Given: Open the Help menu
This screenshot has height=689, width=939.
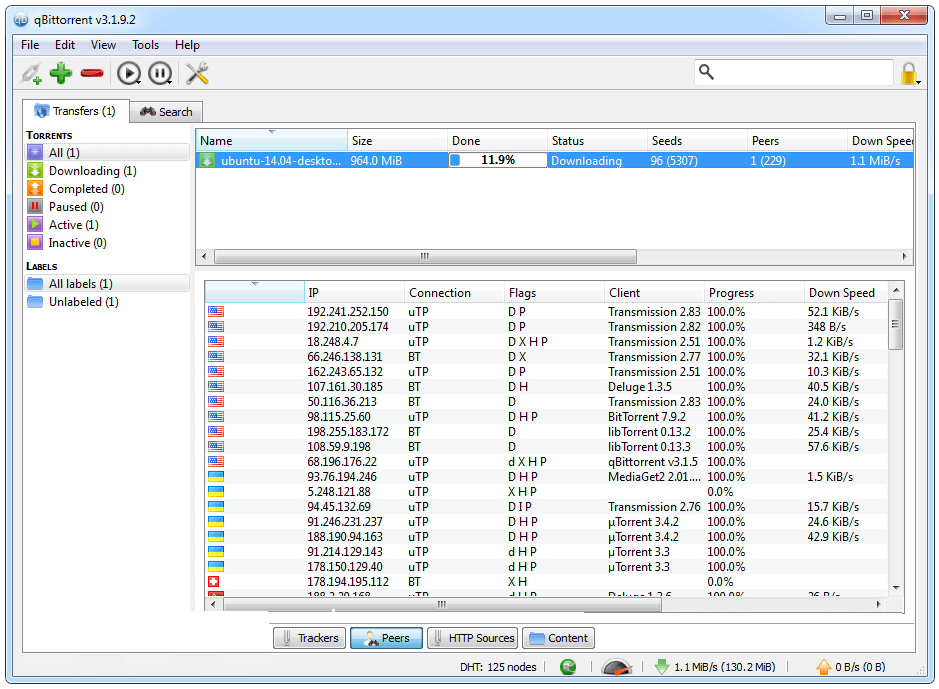Looking at the screenshot, I should [187, 45].
